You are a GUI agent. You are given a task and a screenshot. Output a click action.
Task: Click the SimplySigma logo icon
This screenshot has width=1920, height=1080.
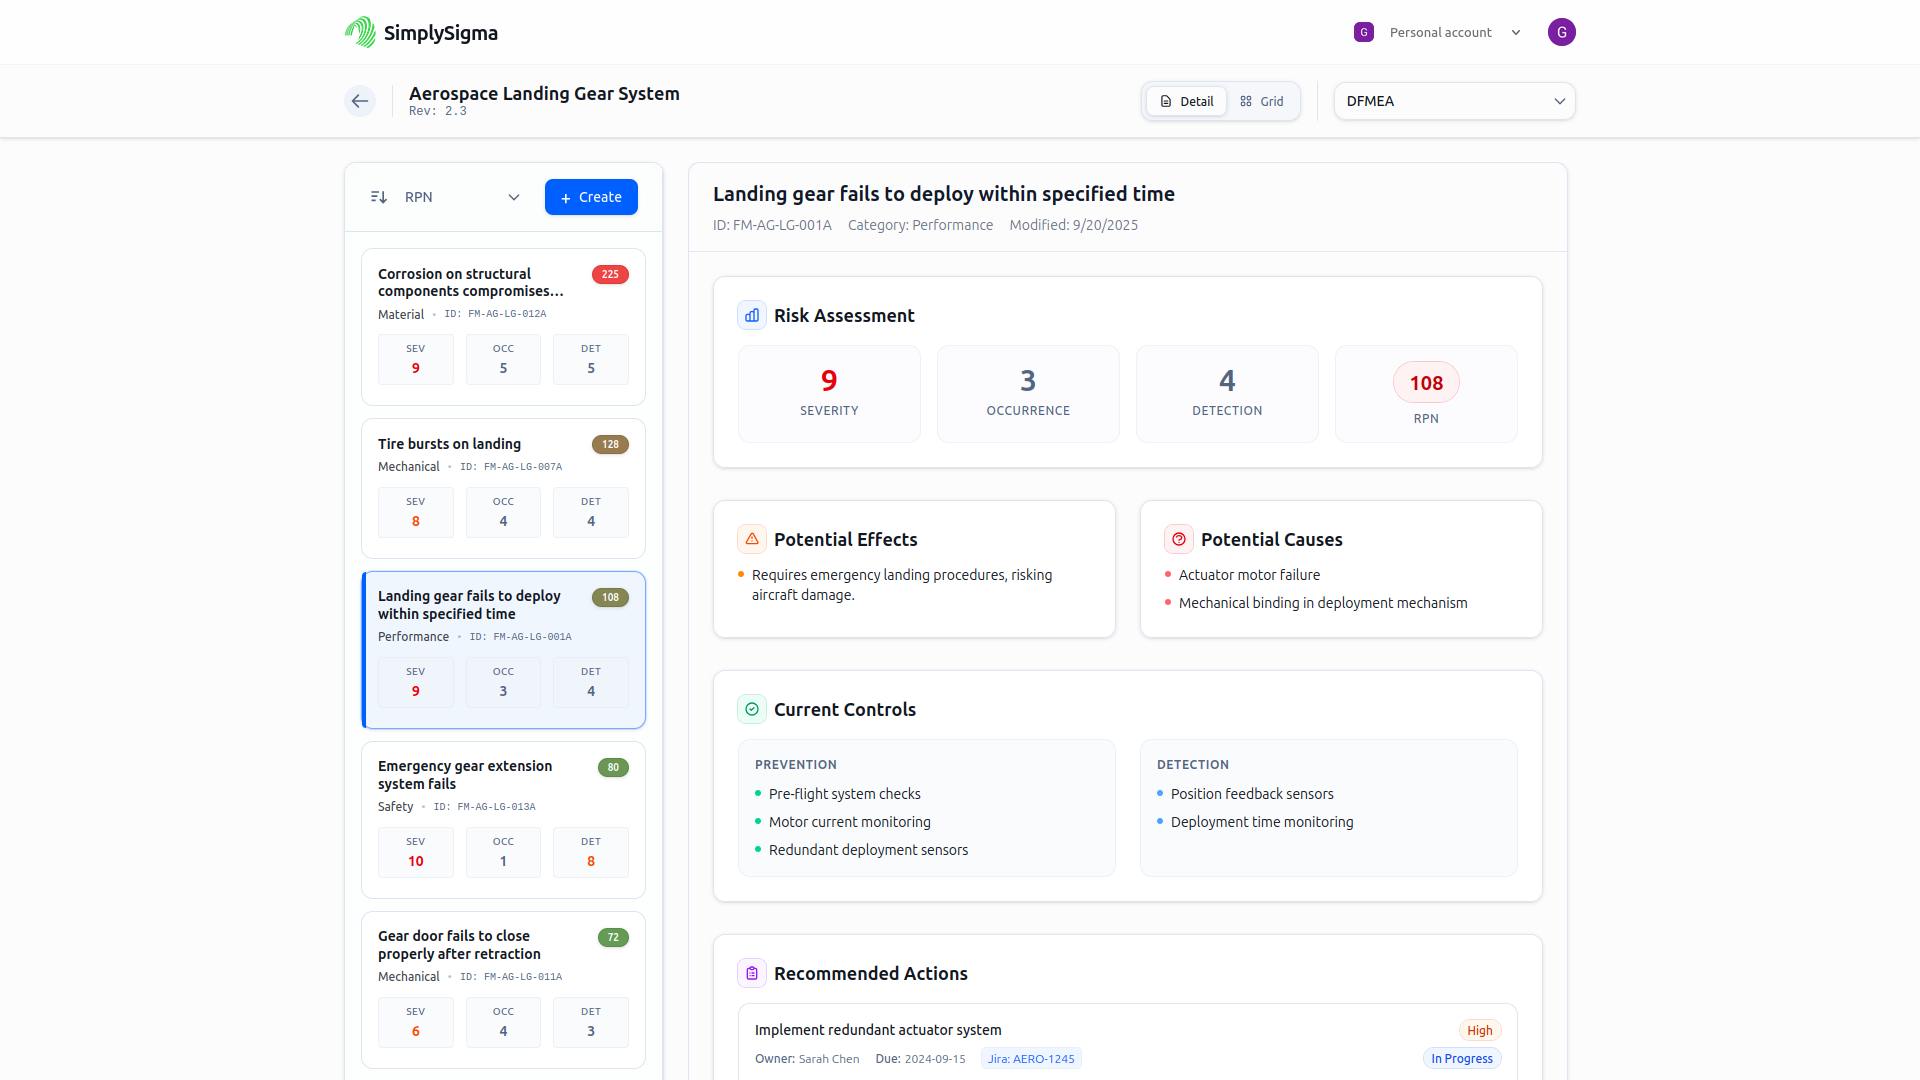(x=360, y=32)
